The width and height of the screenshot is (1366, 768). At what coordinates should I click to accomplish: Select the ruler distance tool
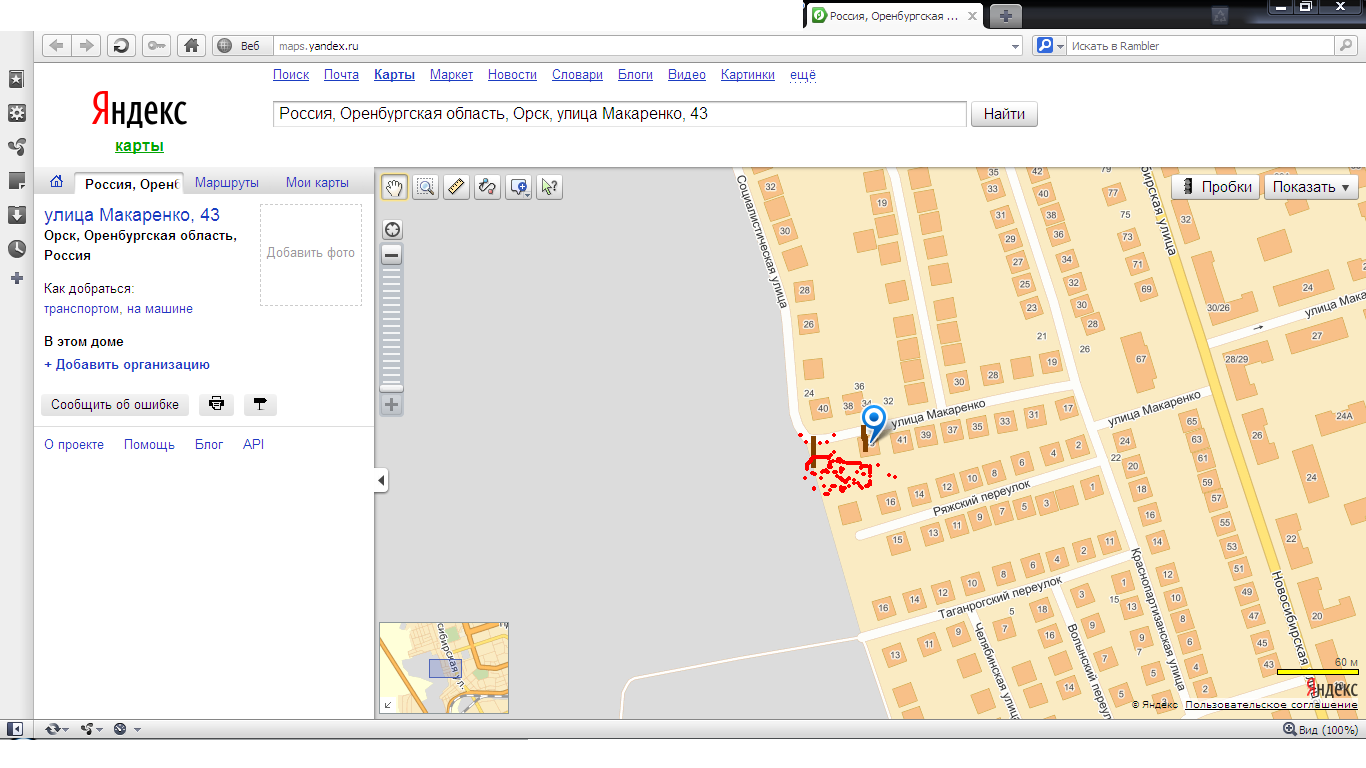(456, 186)
